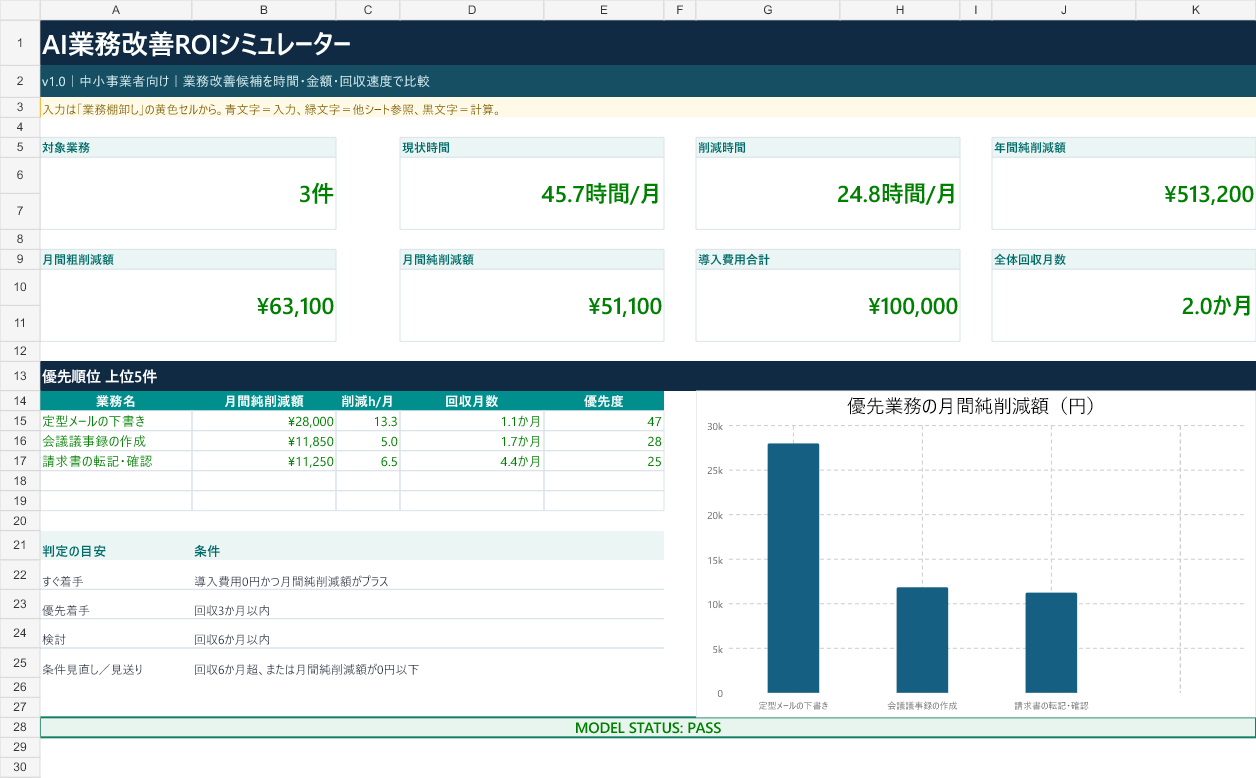Click the 月間純削減額 KPI label
This screenshot has height=778, width=1256.
coord(532,259)
